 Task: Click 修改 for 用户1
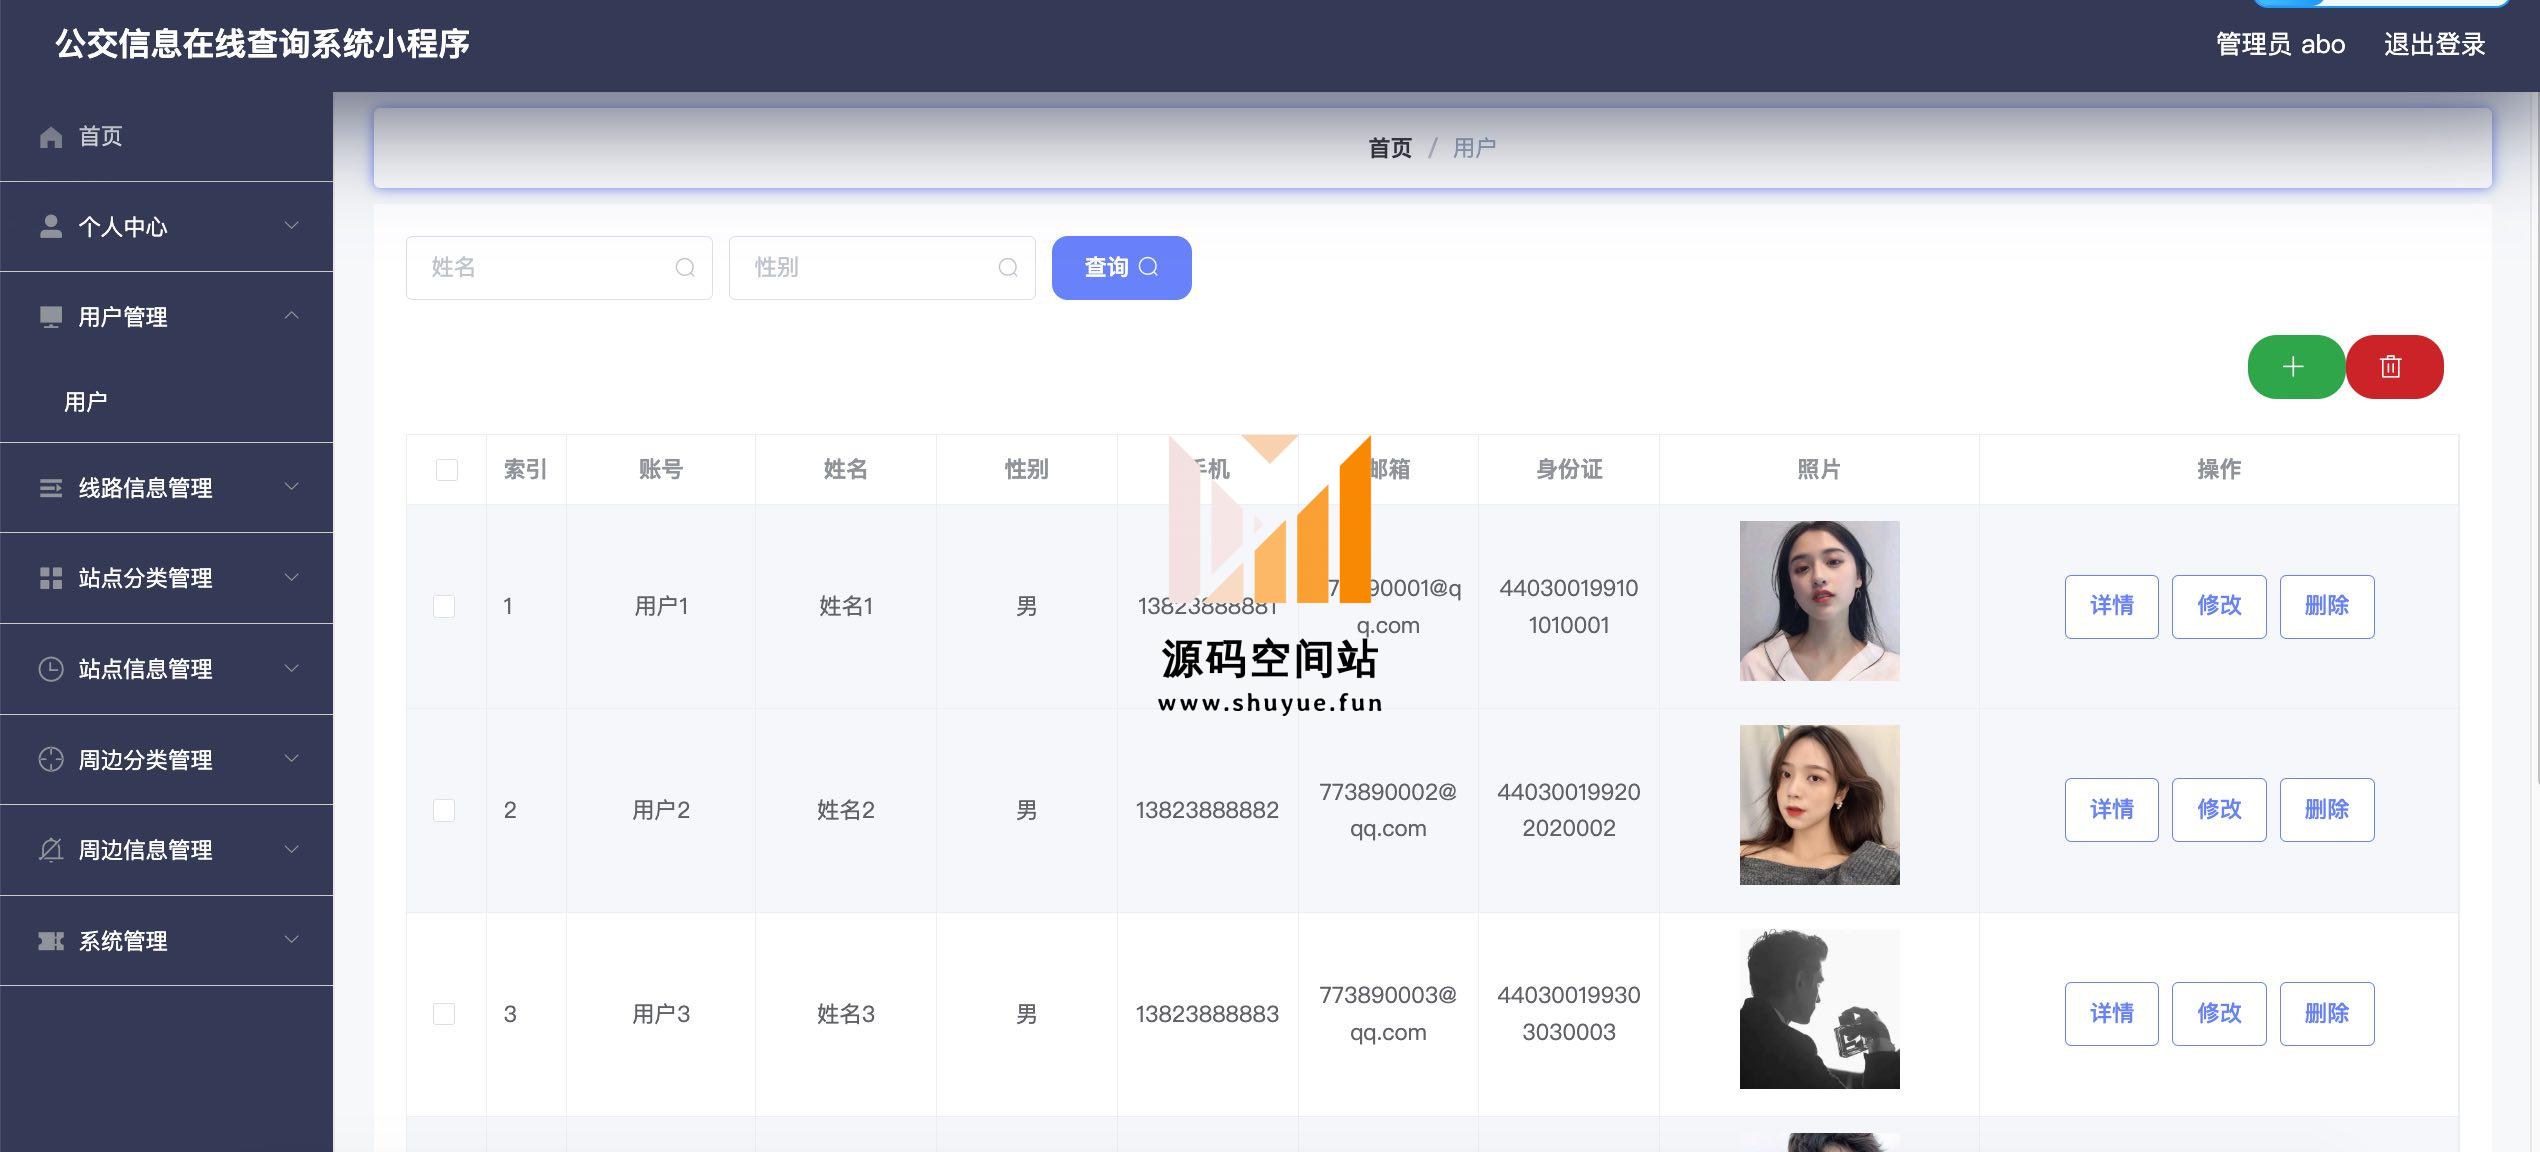(x=2218, y=606)
